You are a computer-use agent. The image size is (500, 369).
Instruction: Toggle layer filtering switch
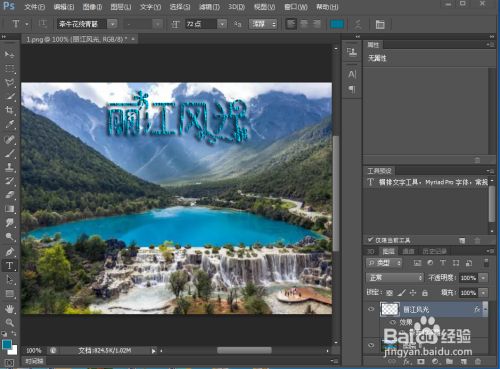(486, 263)
